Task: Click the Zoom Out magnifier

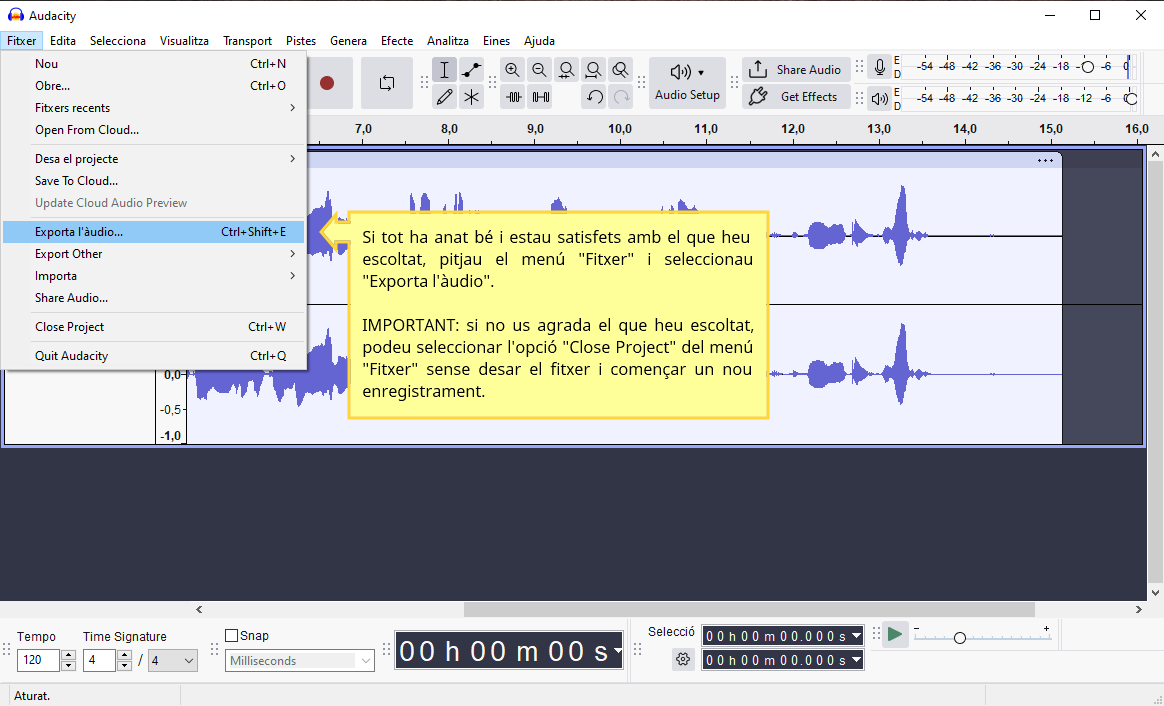Action: click(x=540, y=70)
